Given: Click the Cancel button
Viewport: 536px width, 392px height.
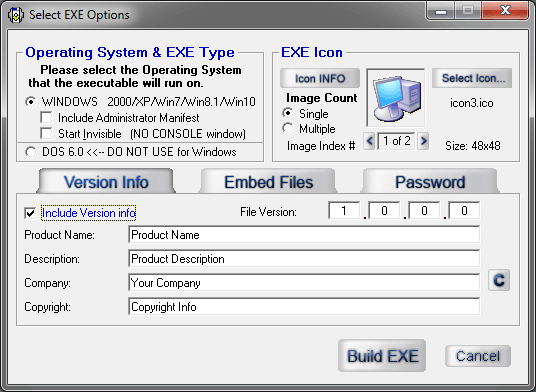Looking at the screenshot, I should [478, 356].
